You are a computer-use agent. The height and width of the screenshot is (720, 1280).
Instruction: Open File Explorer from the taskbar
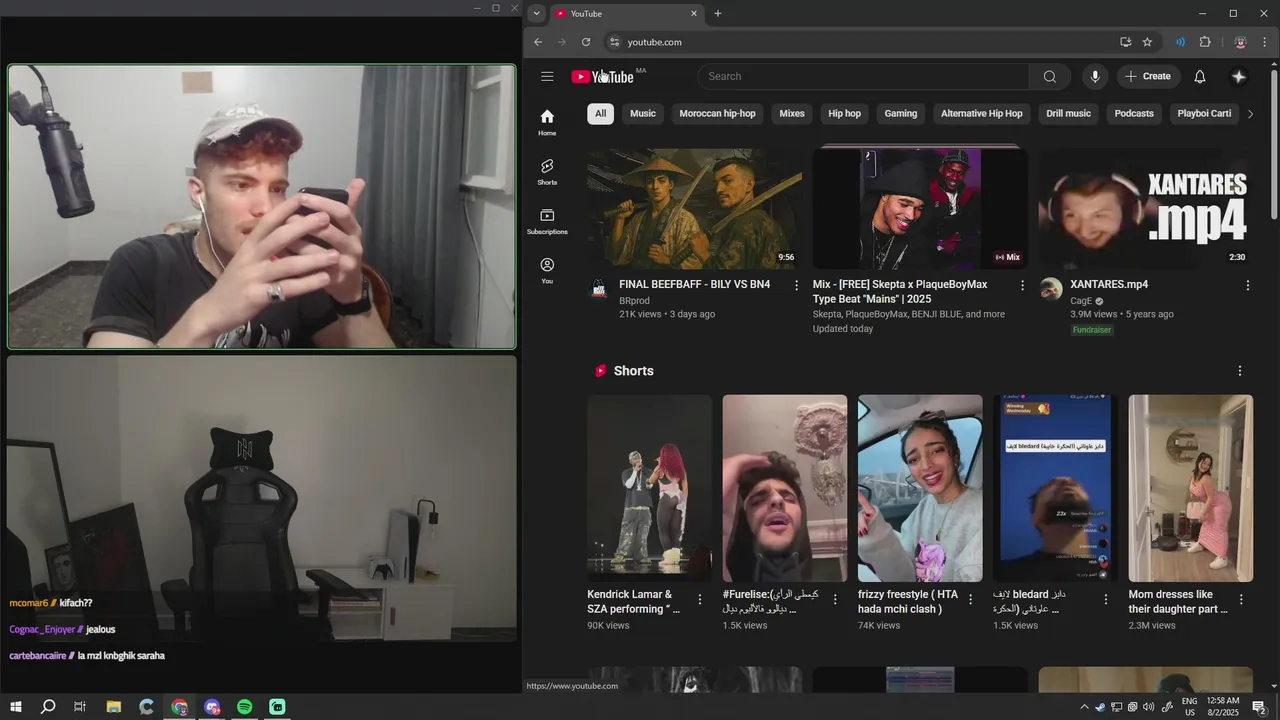click(113, 707)
